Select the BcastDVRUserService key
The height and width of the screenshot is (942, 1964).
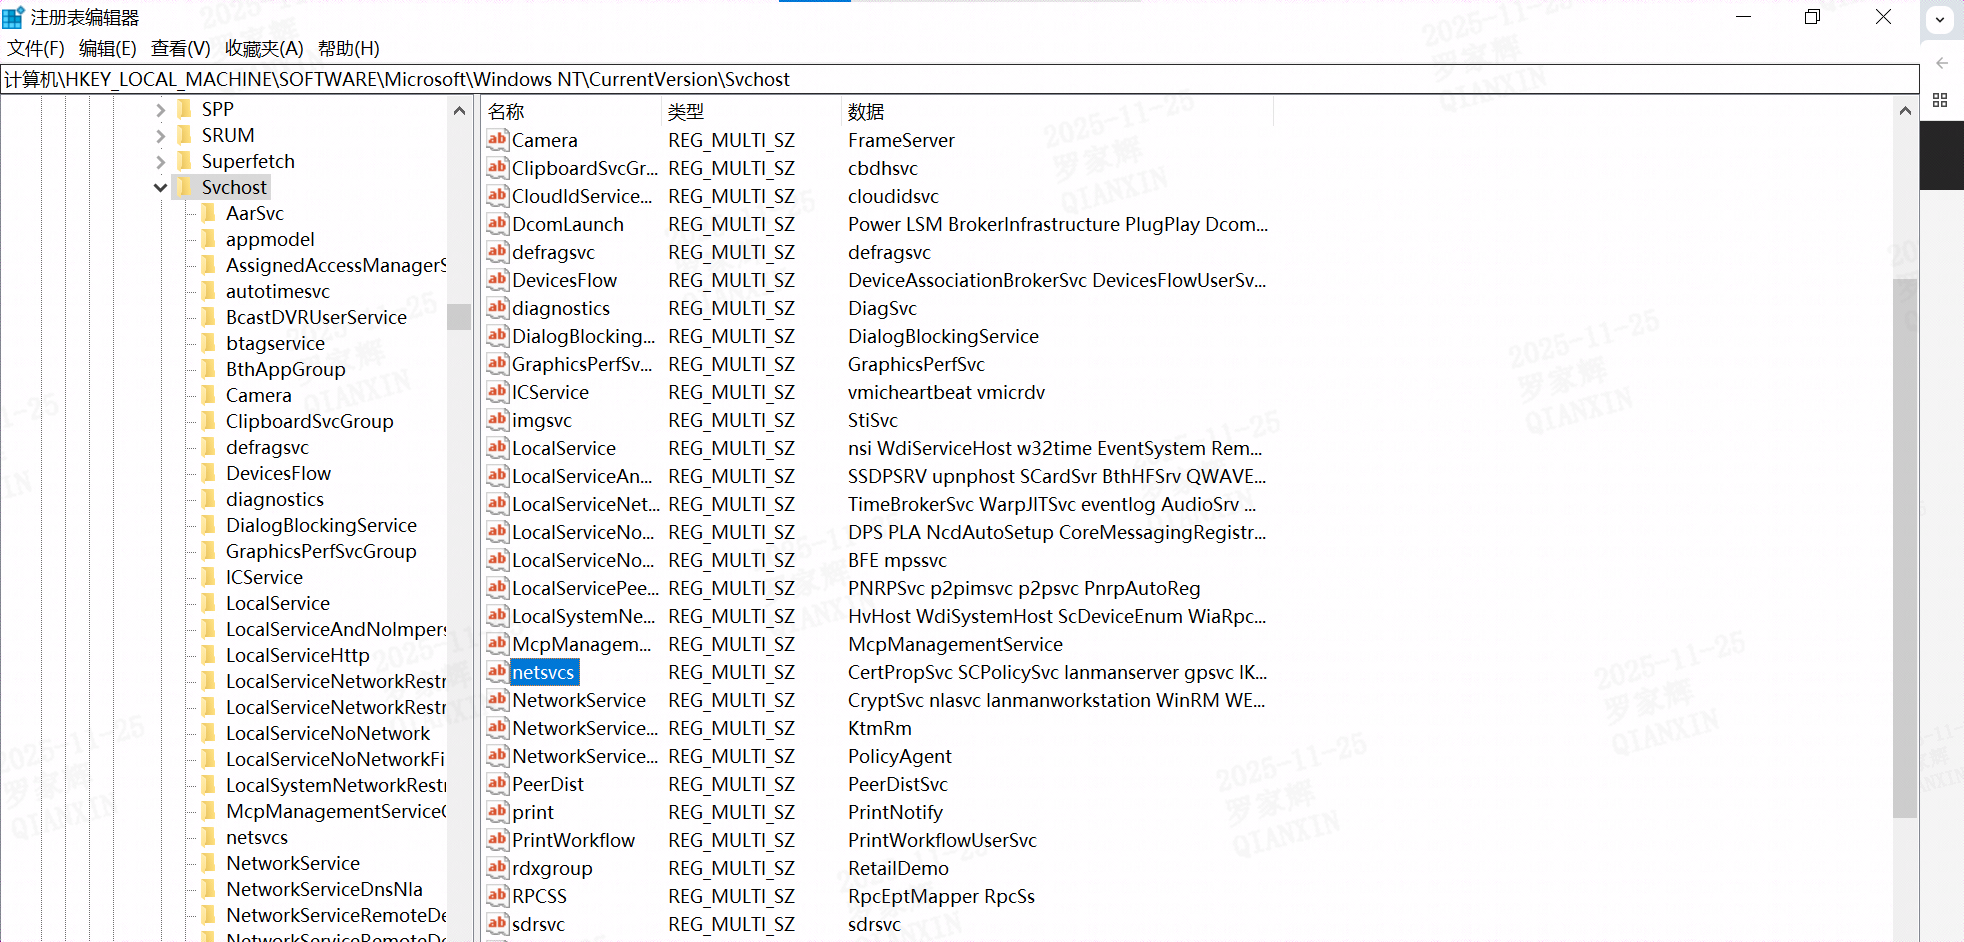(x=316, y=317)
